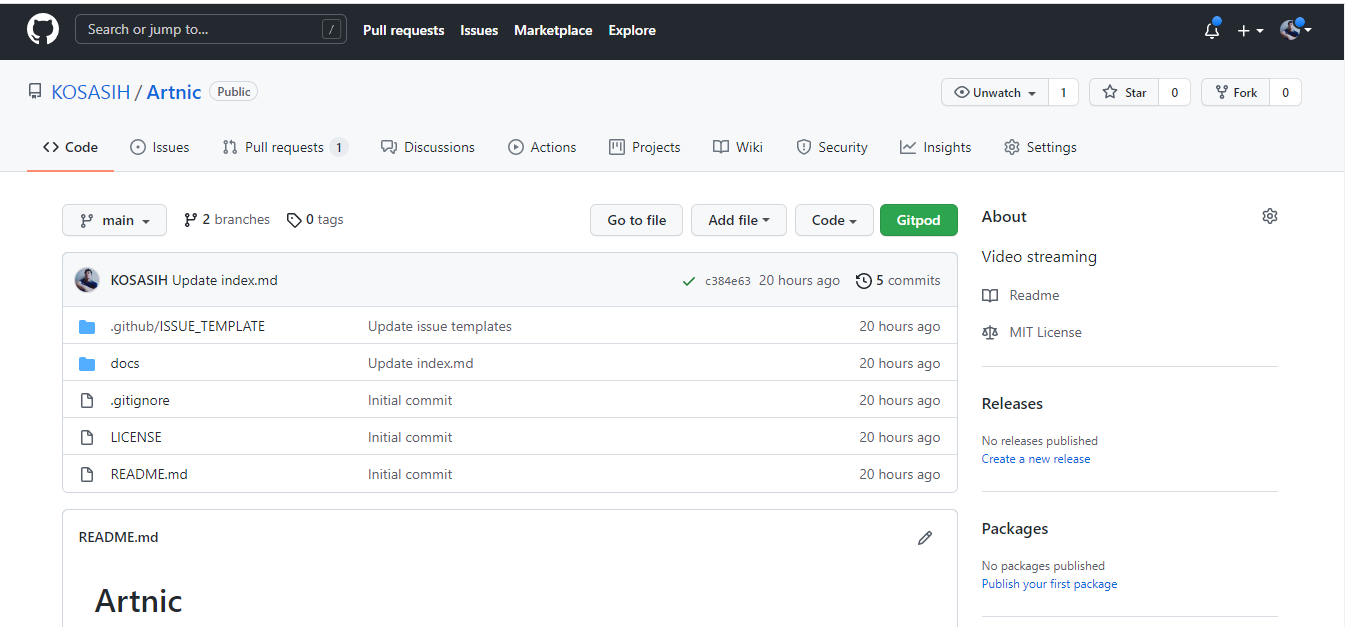The image size is (1345, 627).
Task: Open the stargazers count
Action: click(1174, 92)
